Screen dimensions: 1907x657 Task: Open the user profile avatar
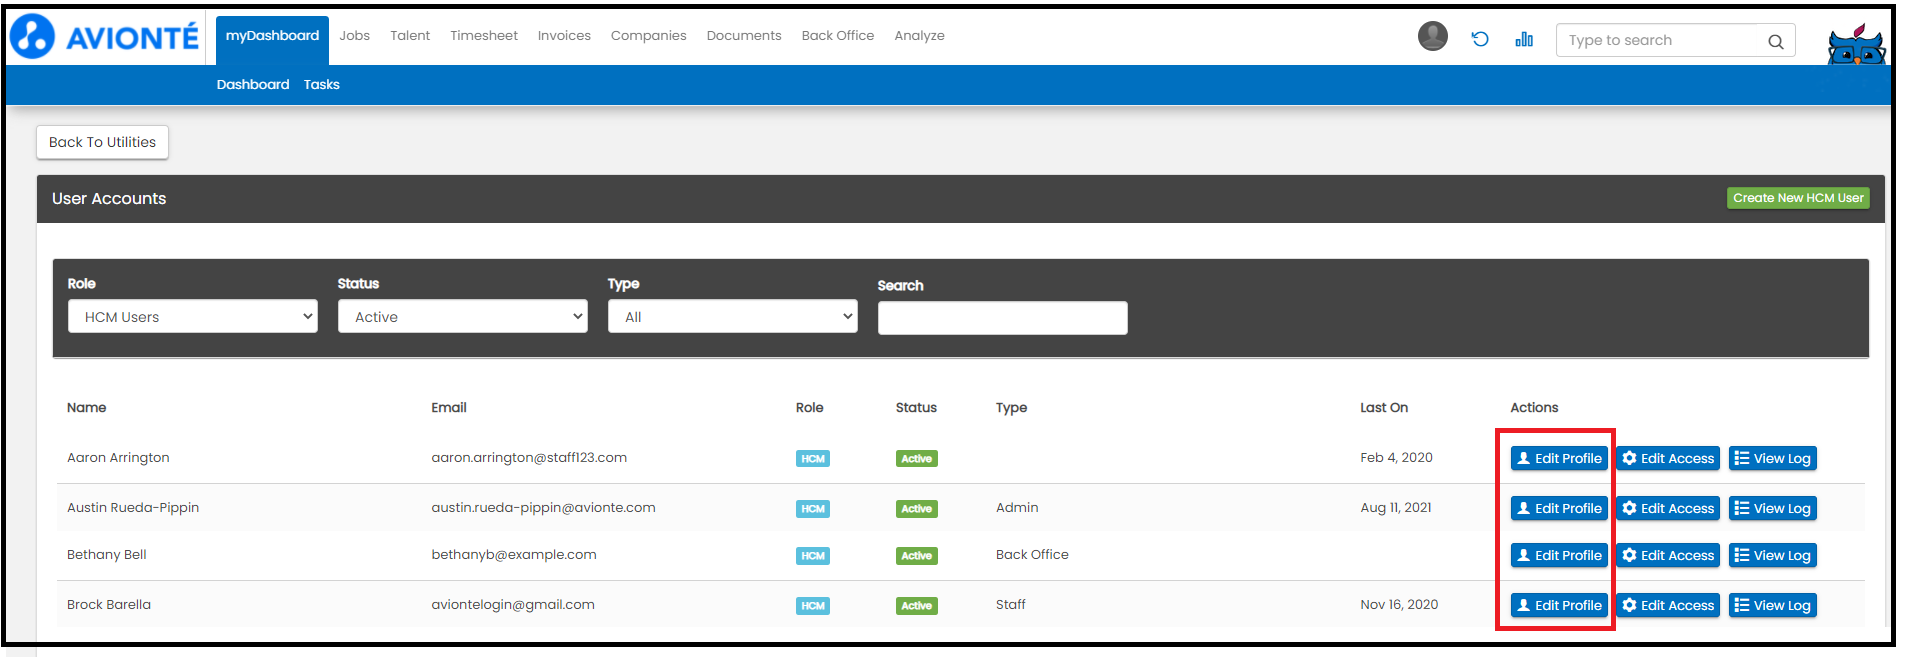(1432, 37)
